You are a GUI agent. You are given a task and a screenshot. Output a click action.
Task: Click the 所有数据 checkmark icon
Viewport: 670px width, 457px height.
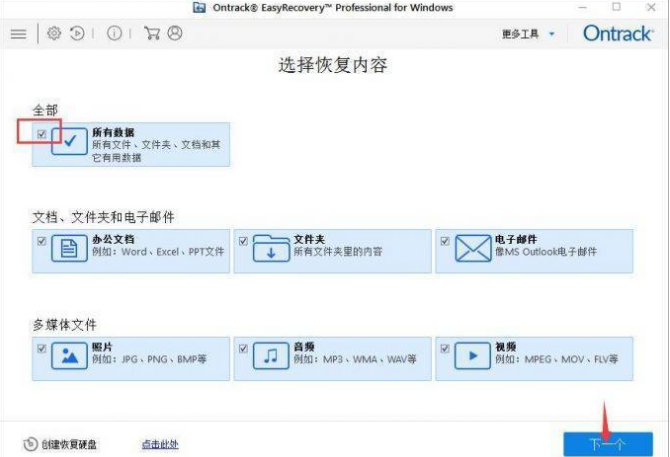point(69,141)
